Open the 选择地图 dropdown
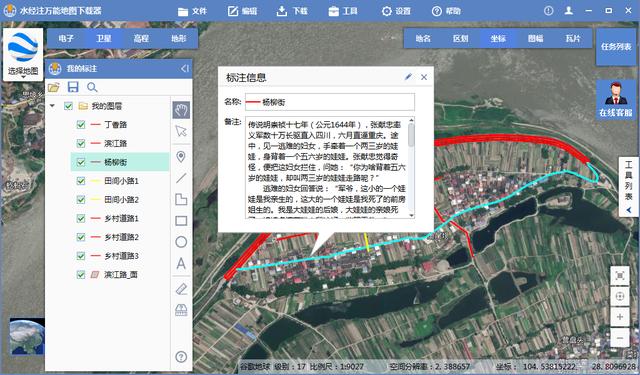The image size is (640, 375). pos(23,54)
